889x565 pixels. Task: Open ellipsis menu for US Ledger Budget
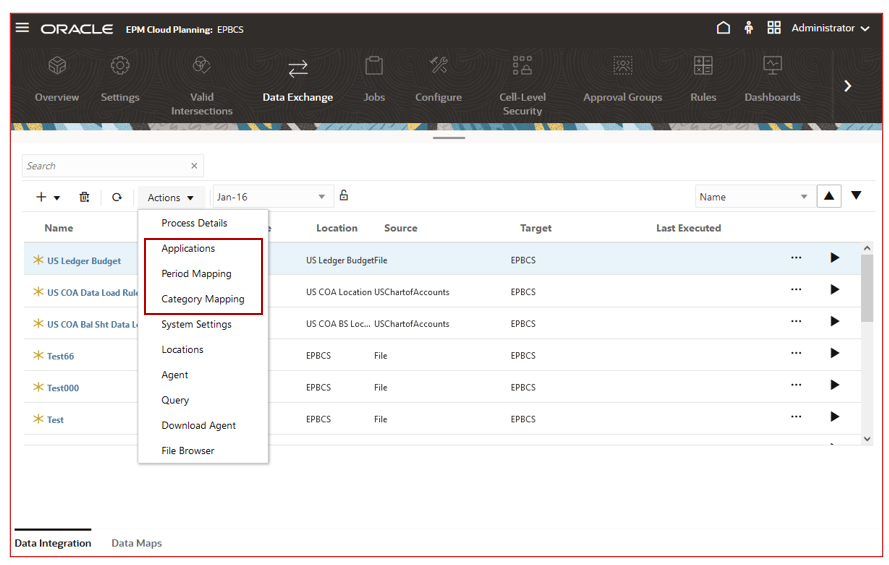click(x=796, y=258)
